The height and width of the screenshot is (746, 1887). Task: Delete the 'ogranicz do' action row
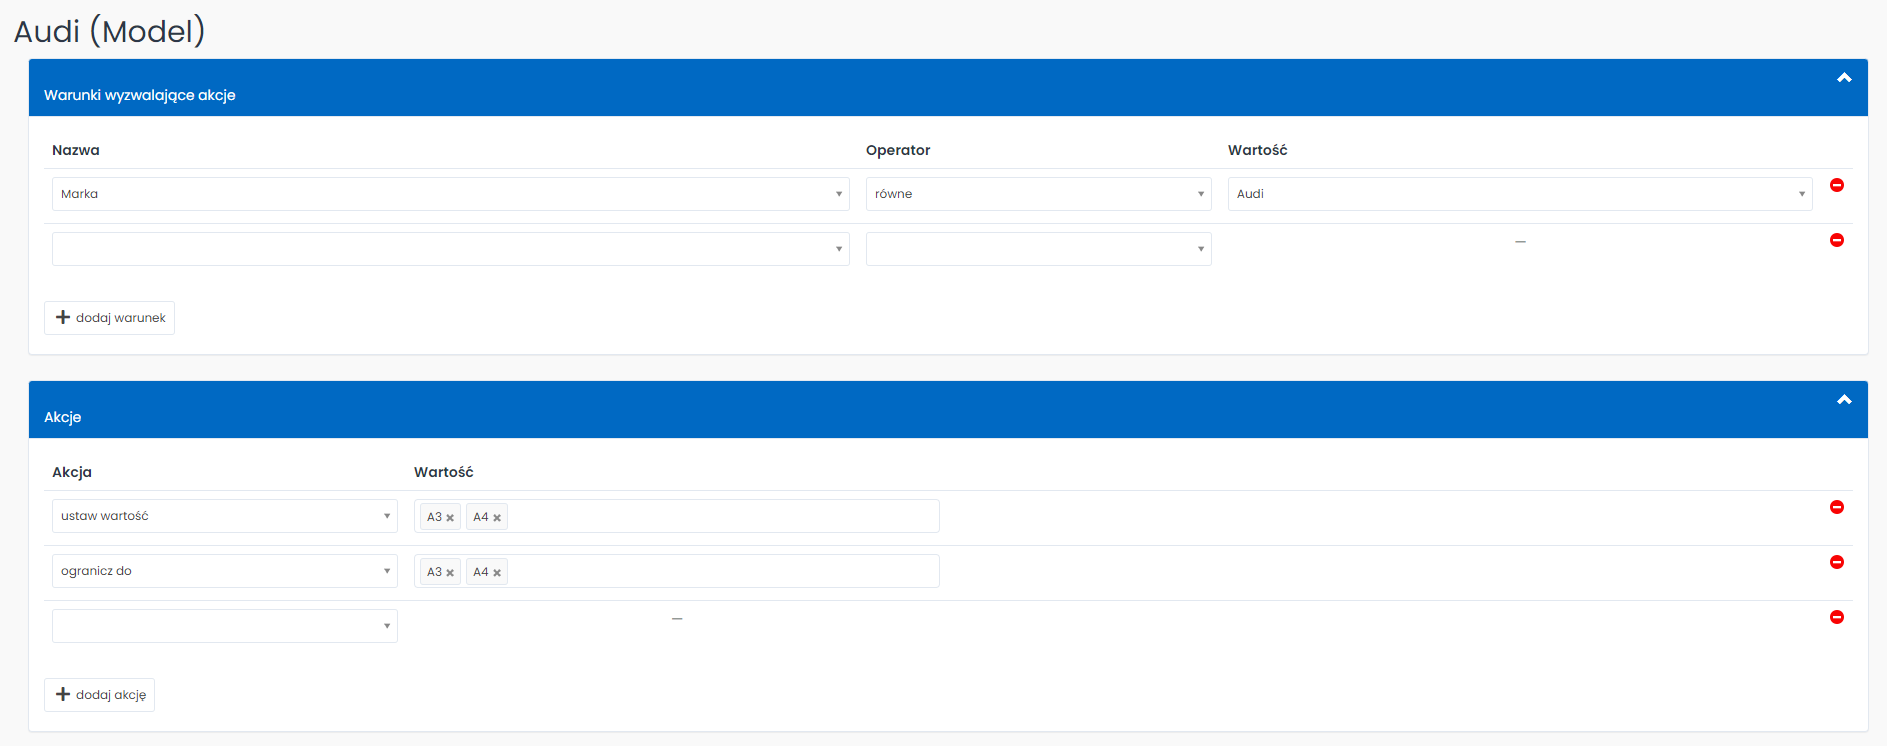[x=1836, y=562]
